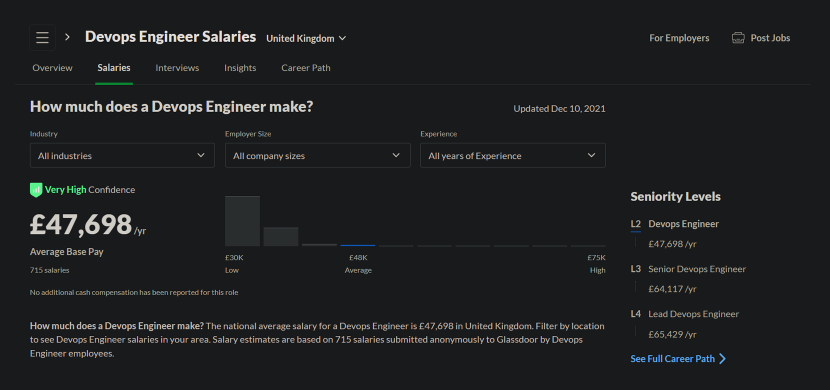Switch to the Interviews tab

(177, 68)
